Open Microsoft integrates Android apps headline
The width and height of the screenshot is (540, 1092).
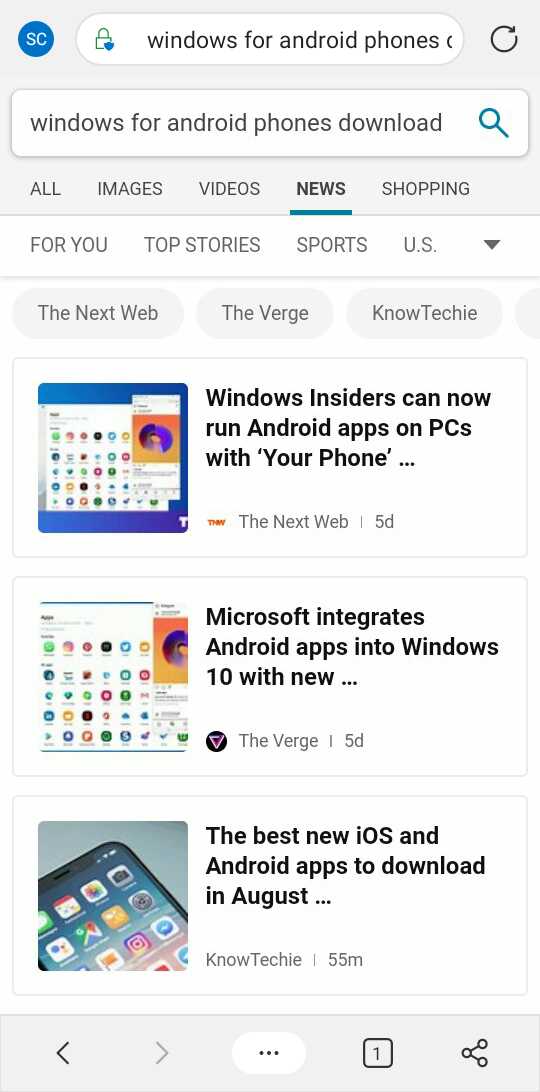352,646
